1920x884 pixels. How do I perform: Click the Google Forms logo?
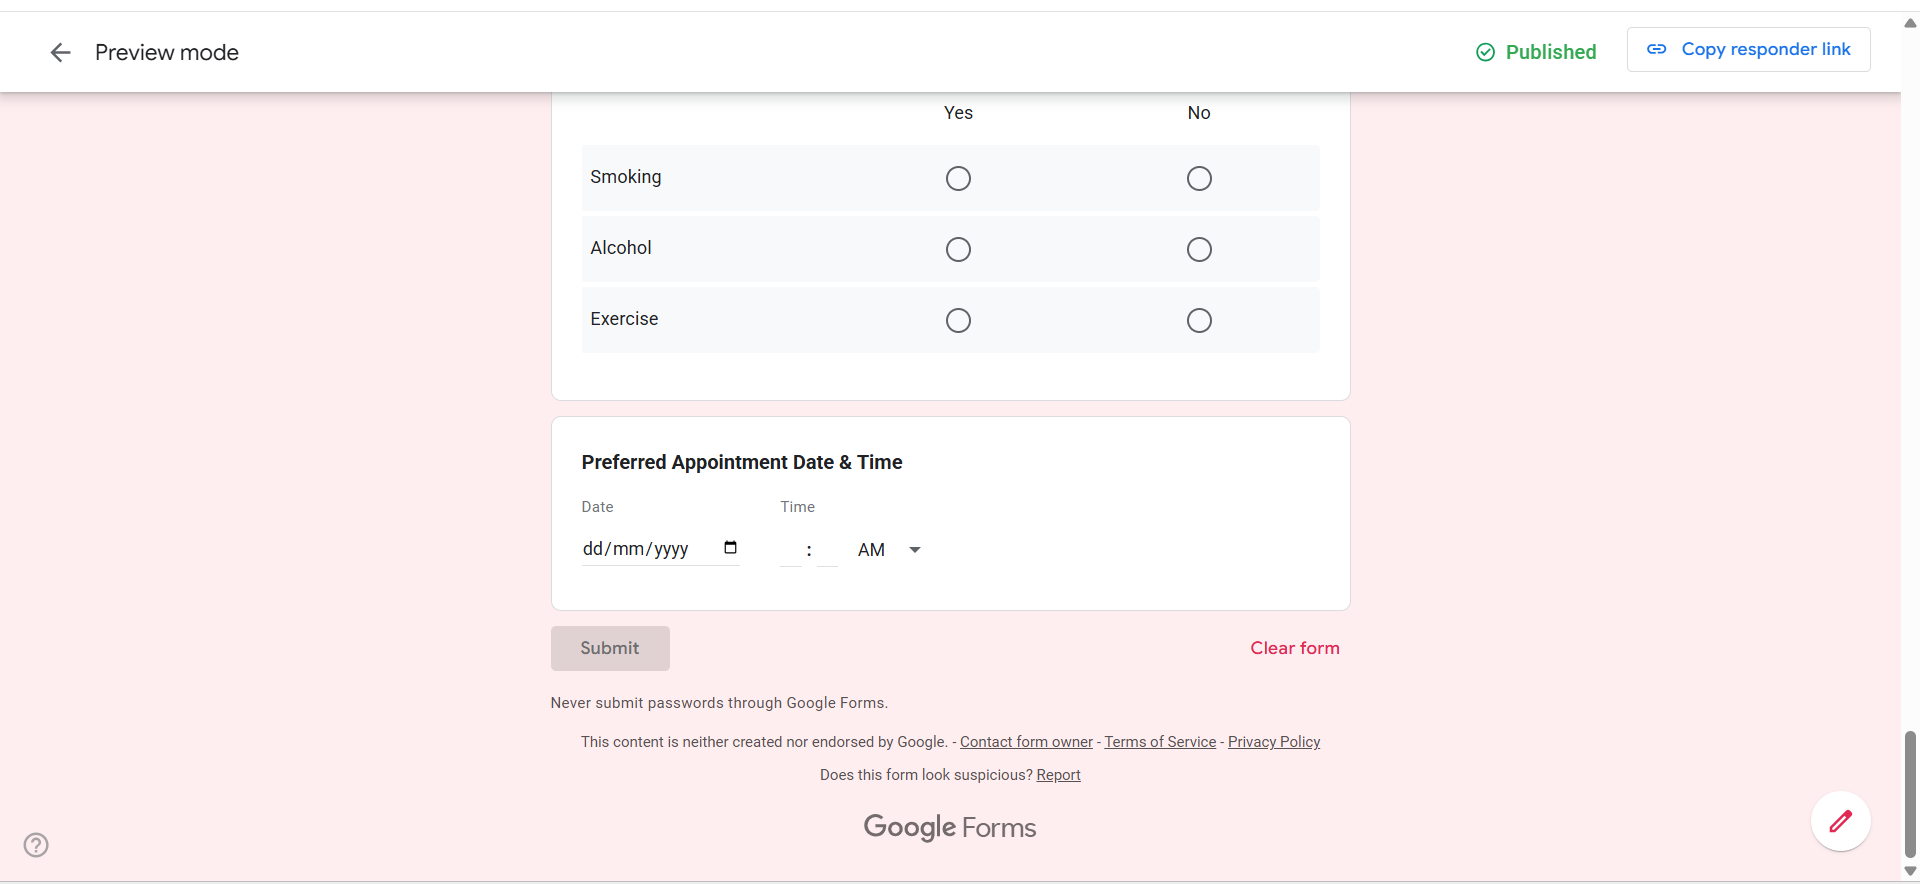pyautogui.click(x=949, y=827)
